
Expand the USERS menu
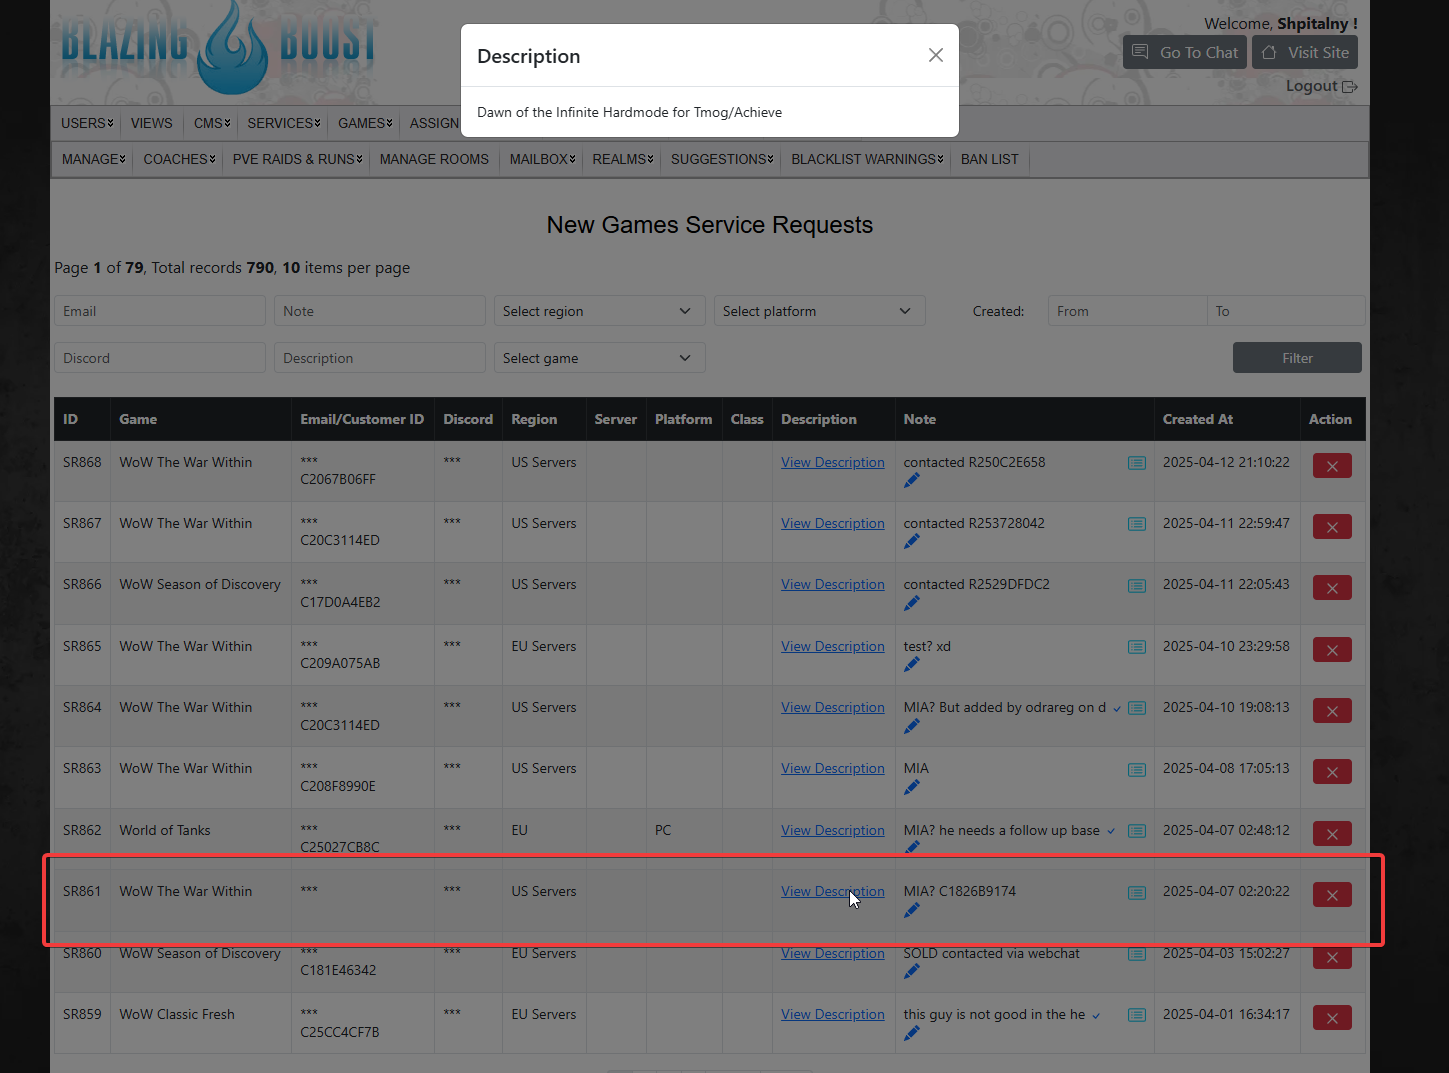[87, 123]
